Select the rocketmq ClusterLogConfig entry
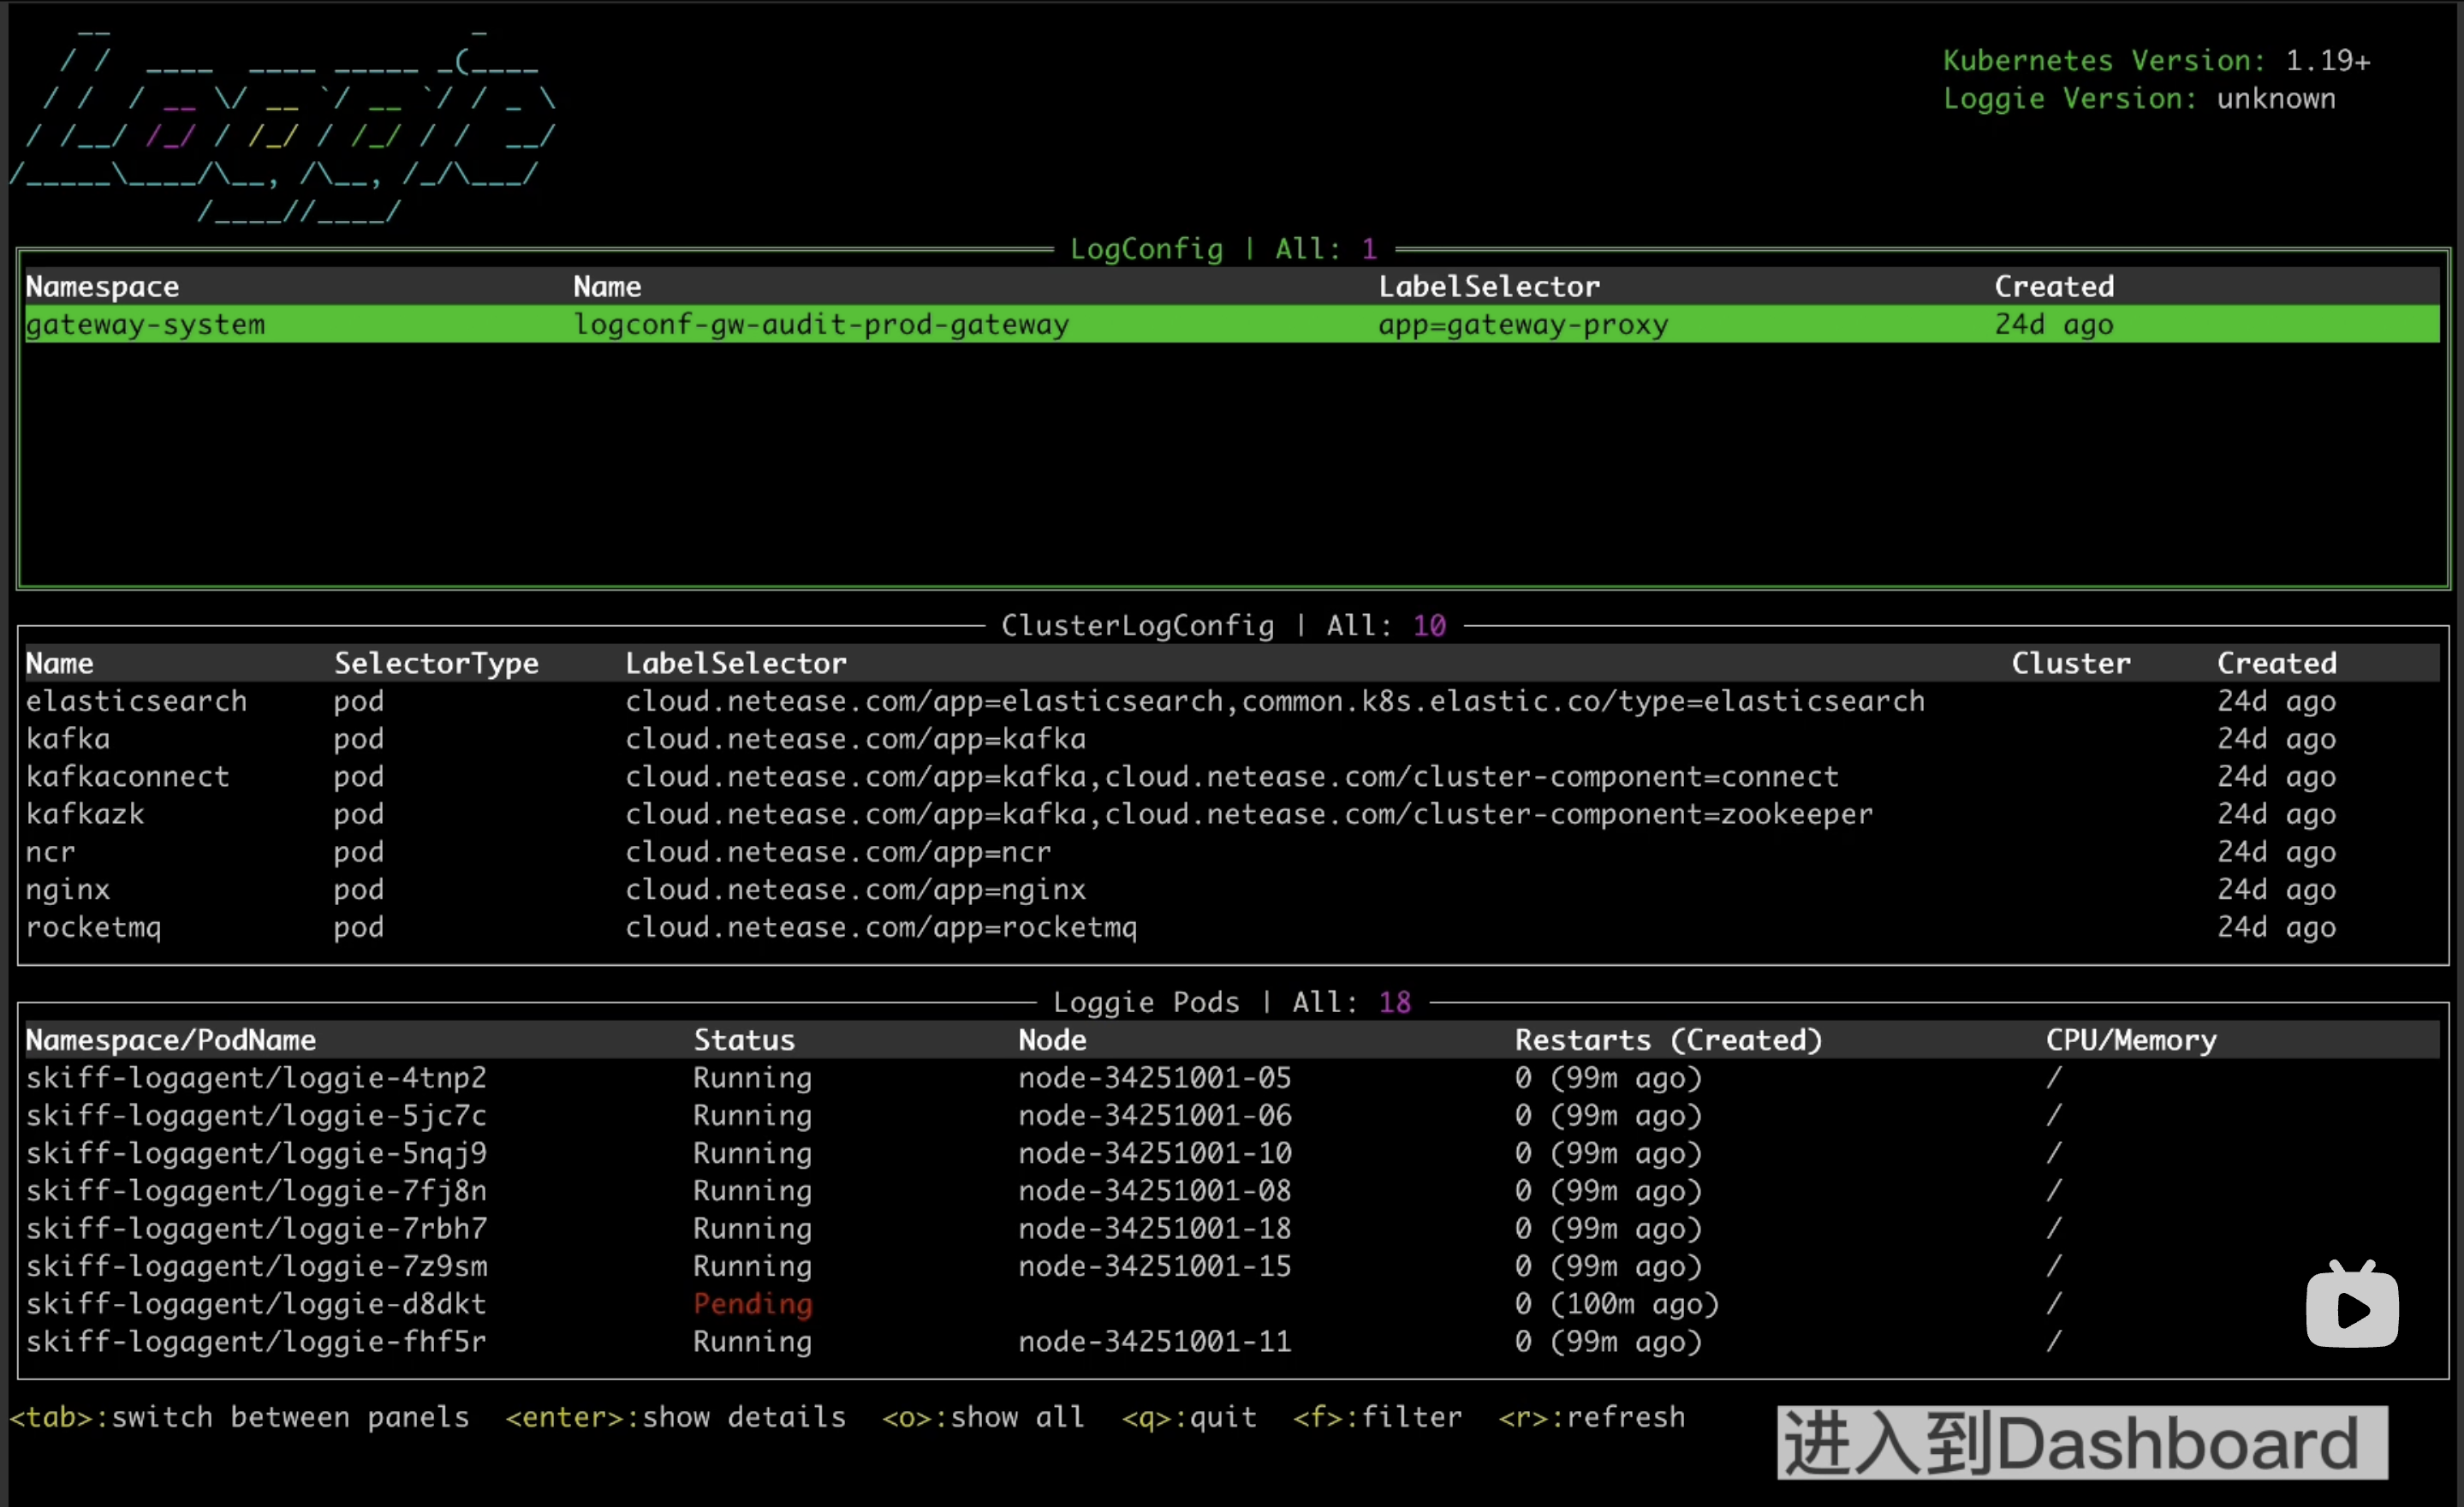 (x=93, y=928)
